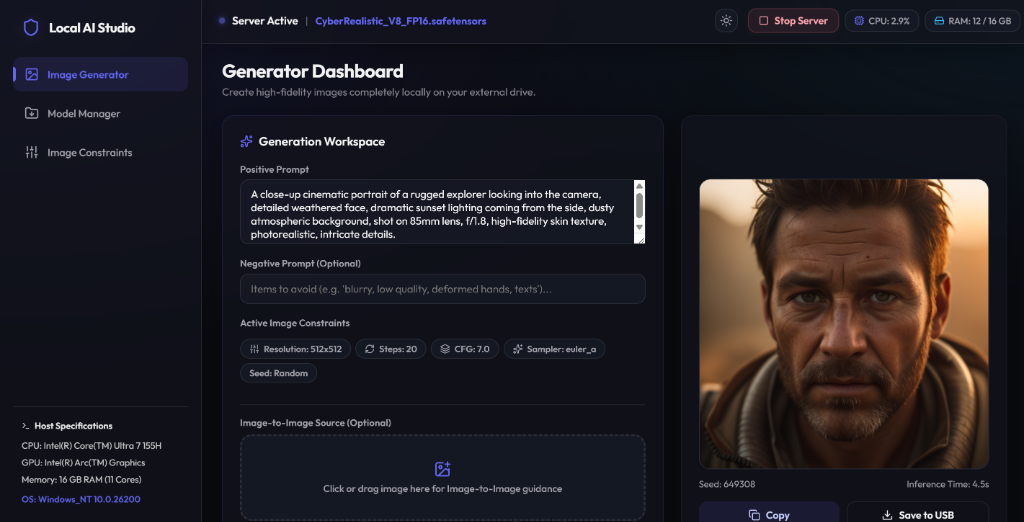Click the Resolution: 512x512 constraint chip
The height and width of the screenshot is (522, 1024).
[x=296, y=349]
